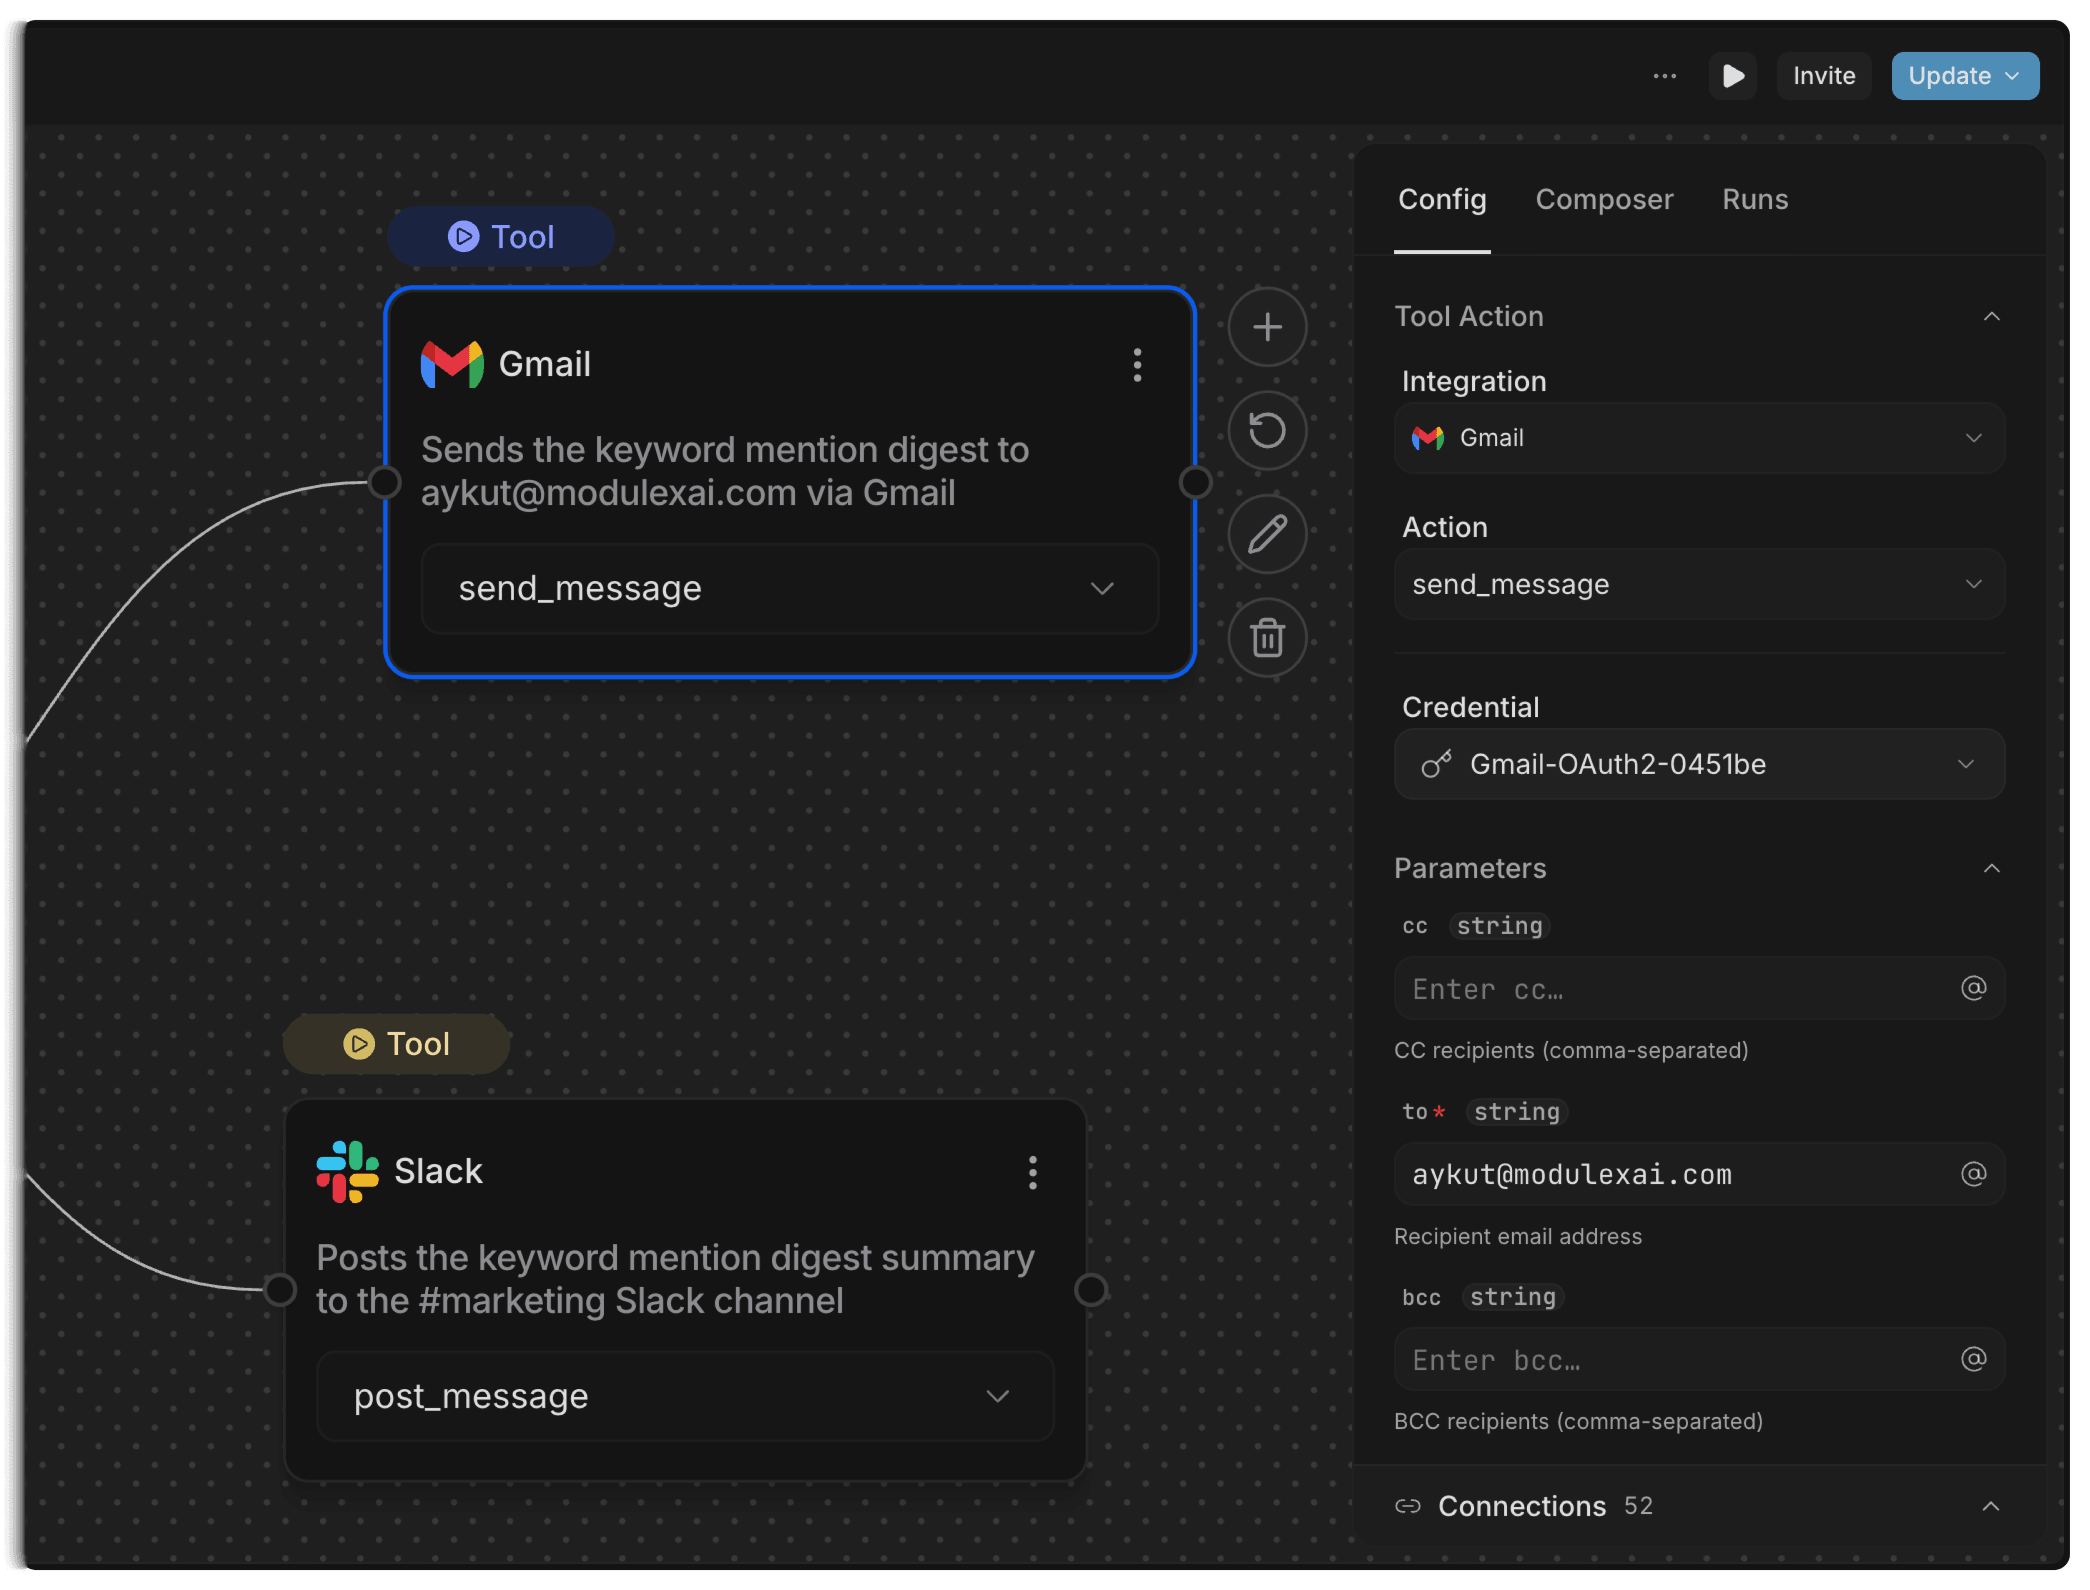Switch to the Composer tab
2090x1590 pixels.
pos(1604,199)
